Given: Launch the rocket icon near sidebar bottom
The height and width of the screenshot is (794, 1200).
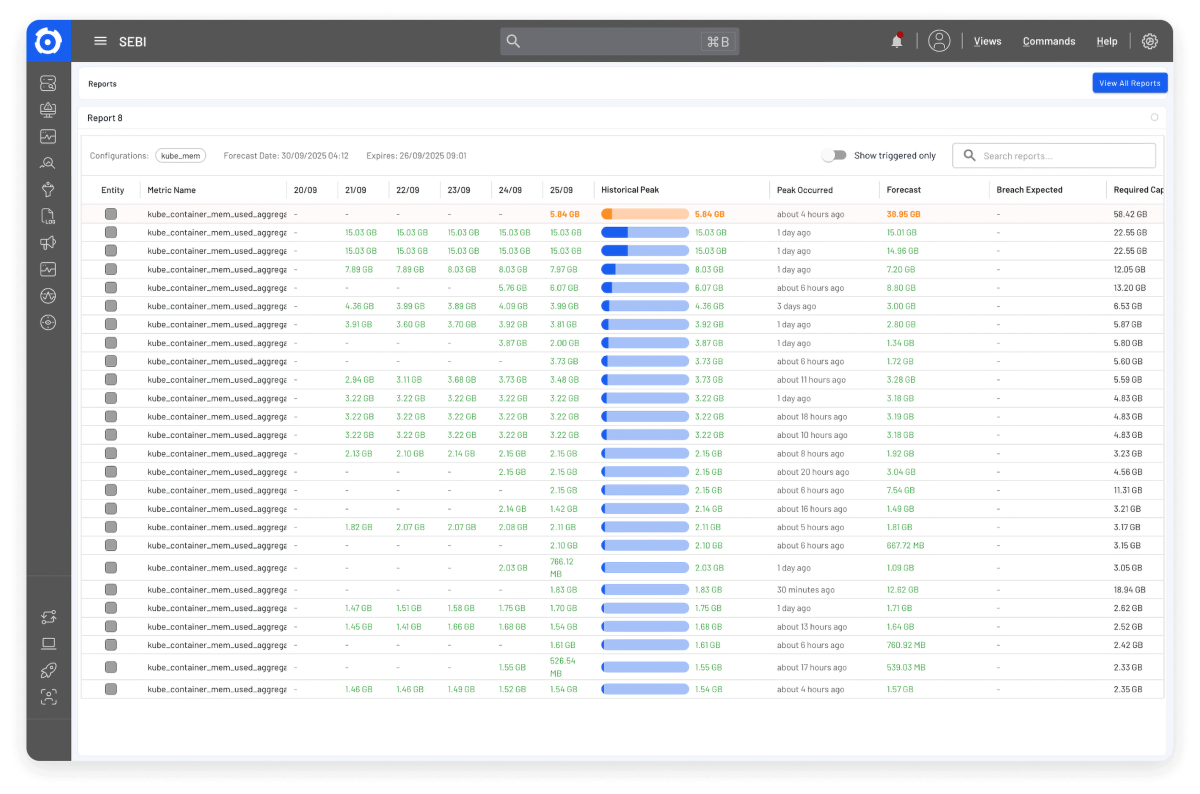Looking at the screenshot, I should [x=48, y=670].
